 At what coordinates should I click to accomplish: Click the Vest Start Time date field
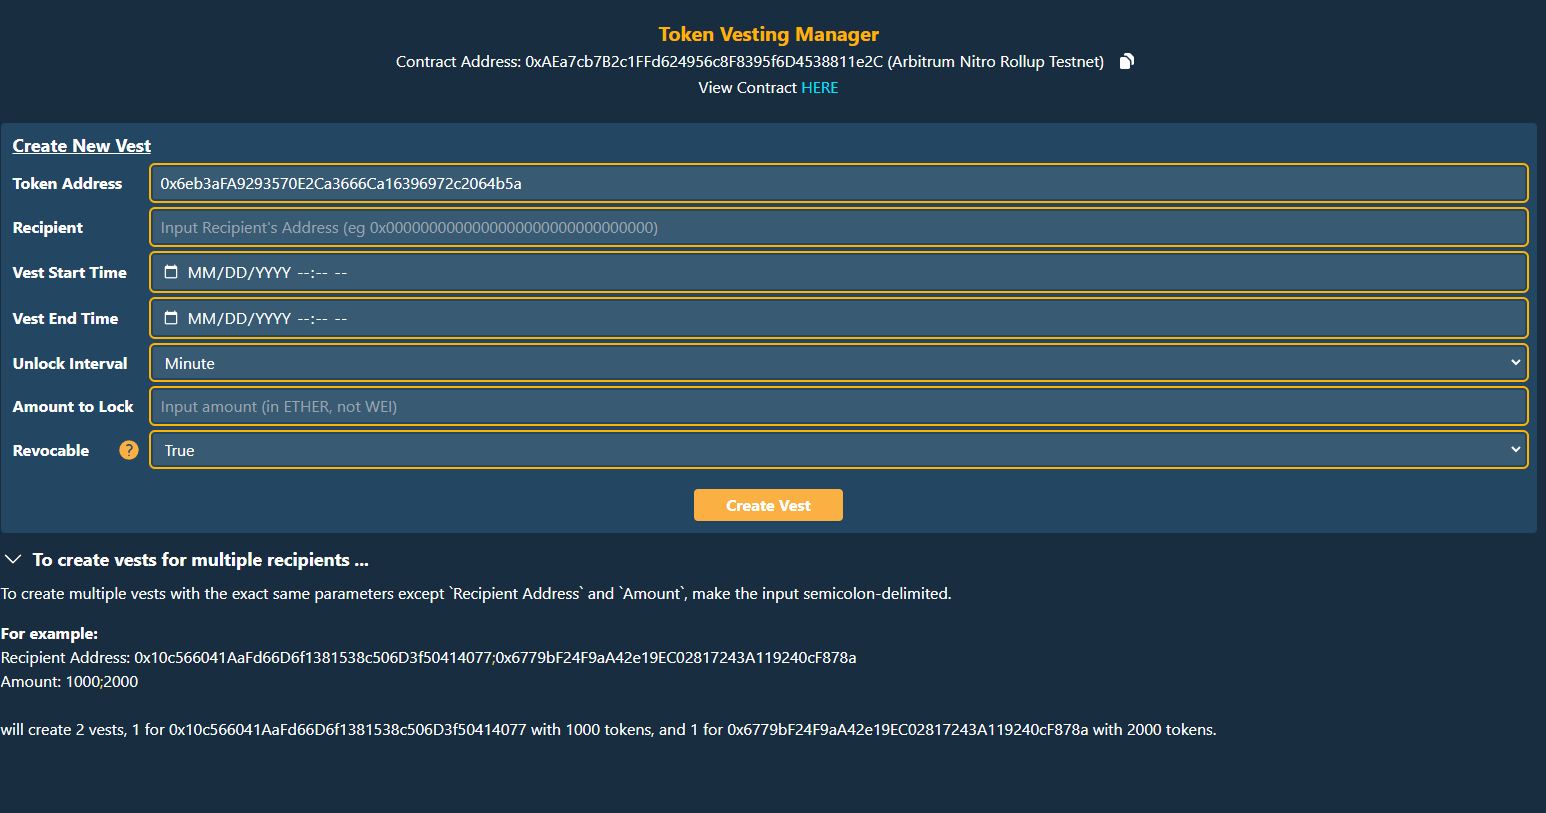pos(839,272)
